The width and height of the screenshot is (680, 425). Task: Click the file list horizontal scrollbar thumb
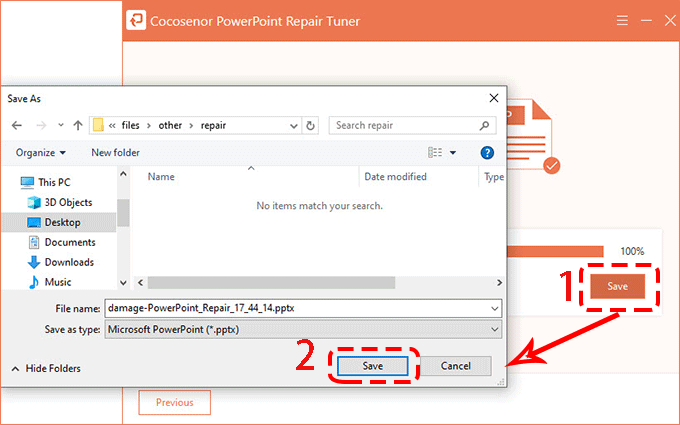point(271,283)
